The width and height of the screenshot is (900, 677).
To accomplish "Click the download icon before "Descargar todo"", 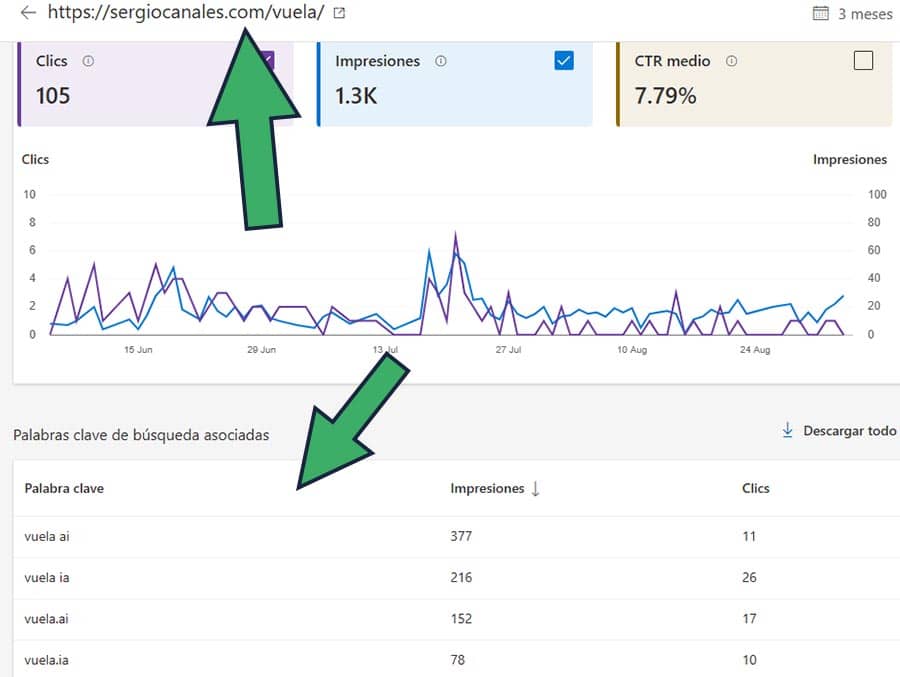I will point(786,429).
